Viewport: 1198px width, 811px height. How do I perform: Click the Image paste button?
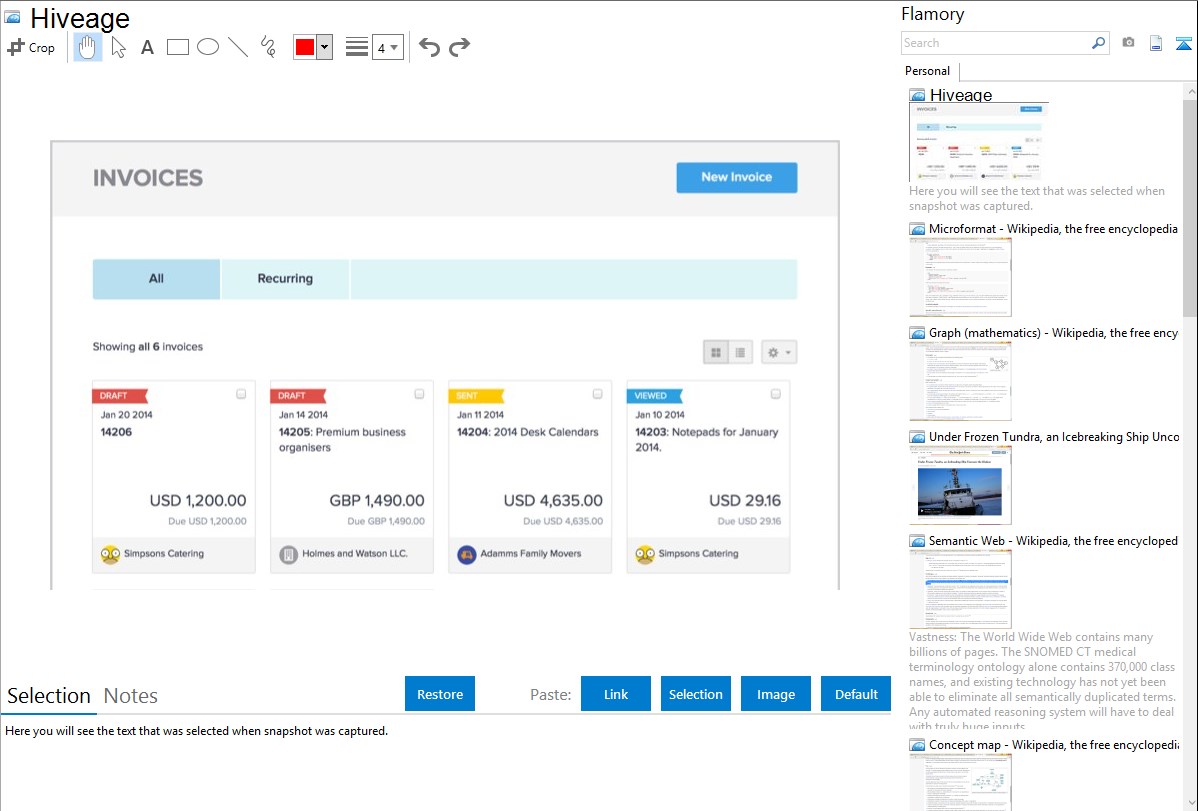[x=776, y=694]
